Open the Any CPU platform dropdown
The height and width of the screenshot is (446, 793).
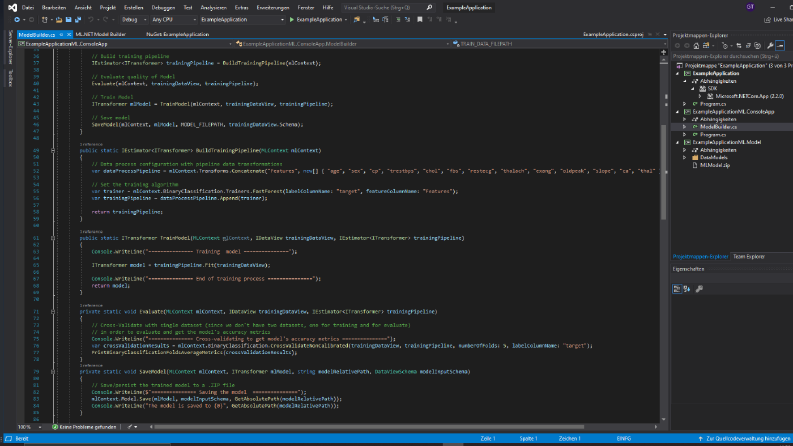pos(173,20)
